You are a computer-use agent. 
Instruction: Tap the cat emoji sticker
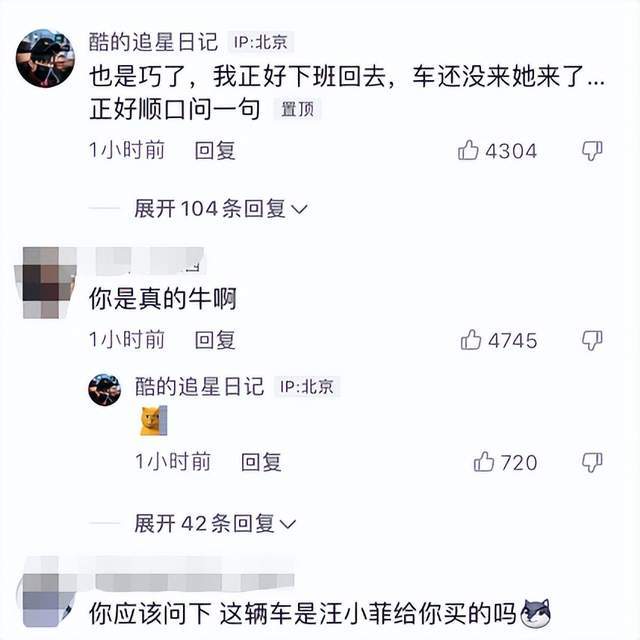(x=153, y=421)
